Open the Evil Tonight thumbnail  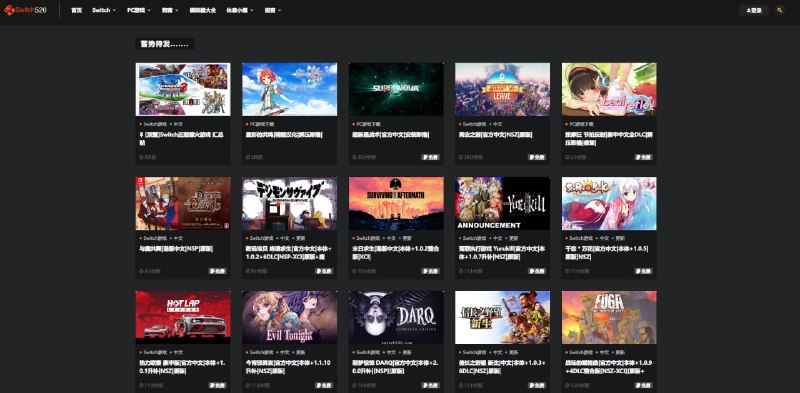(289, 317)
